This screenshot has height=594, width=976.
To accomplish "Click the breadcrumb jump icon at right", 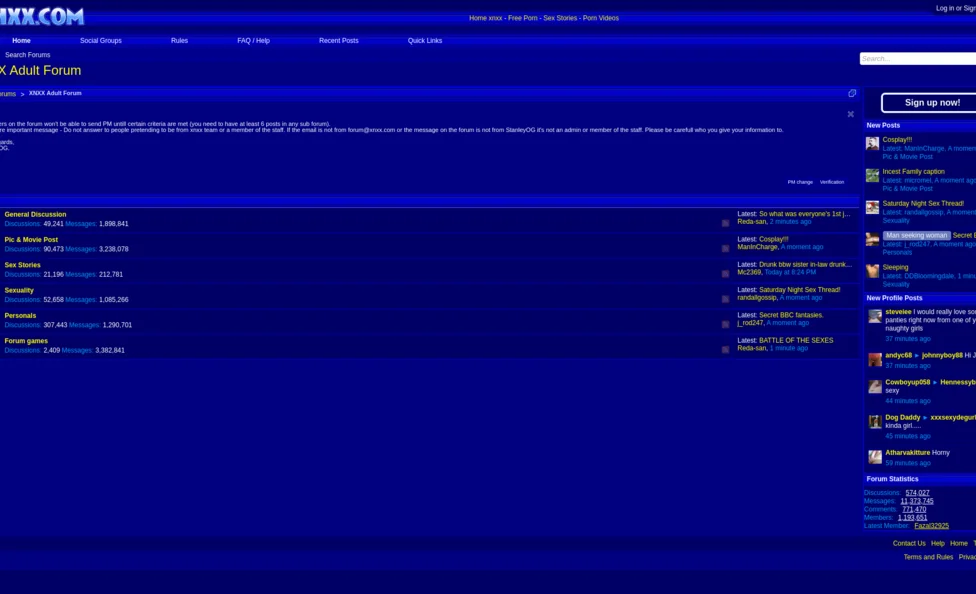I will [x=852, y=93].
